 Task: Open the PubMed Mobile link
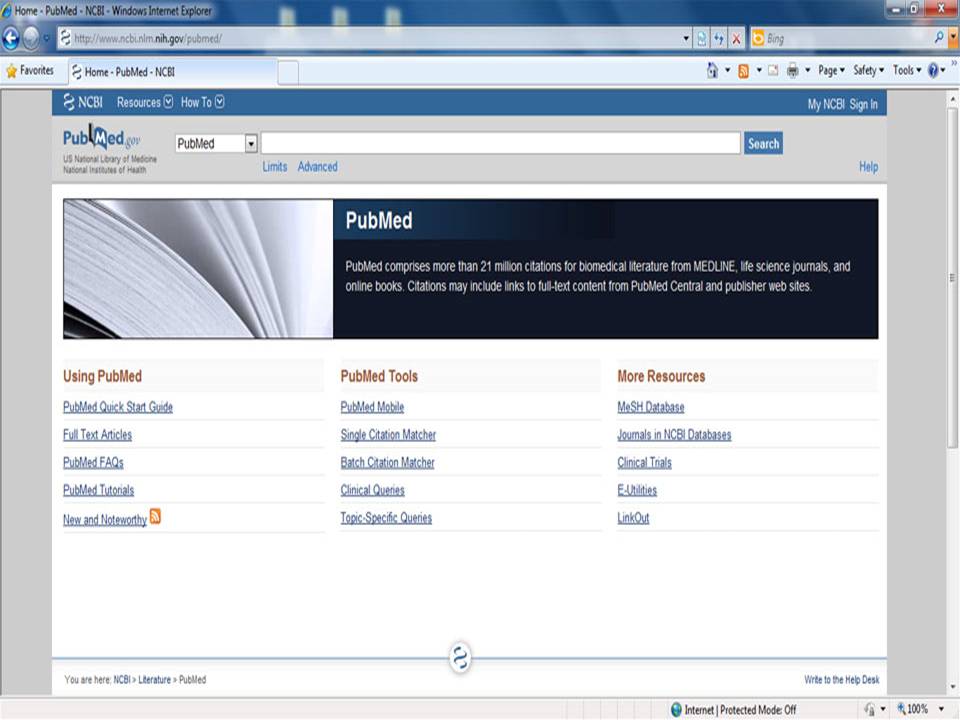coord(372,407)
